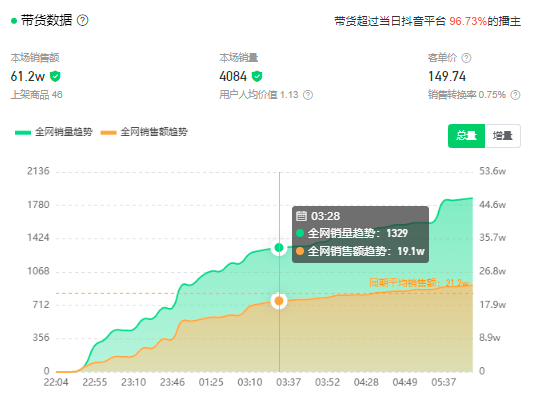The height and width of the screenshot is (396, 533).
Task: Click help icon beside 带货数据 title
Action: 83,20
